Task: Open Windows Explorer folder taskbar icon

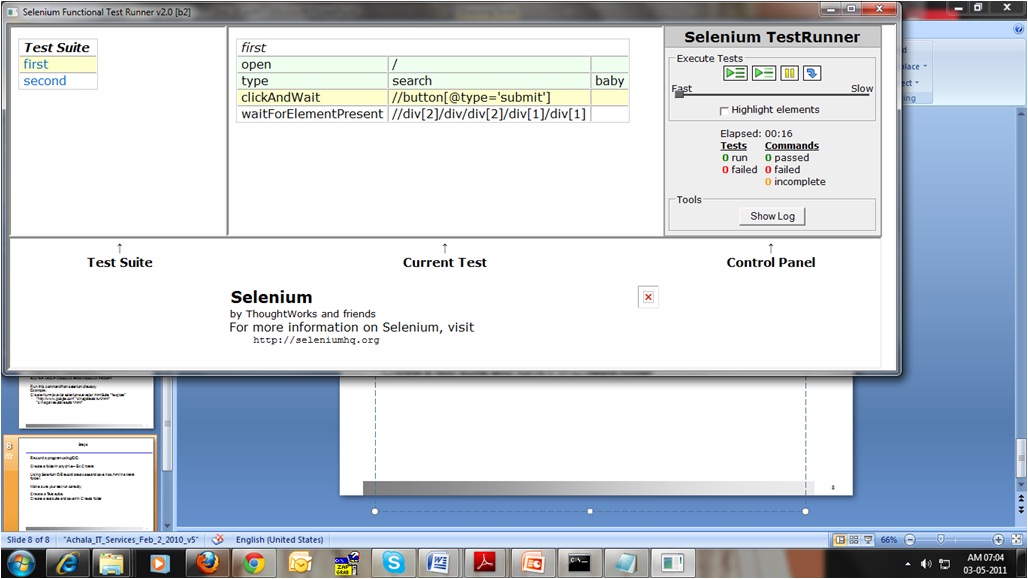Action: 111,563
